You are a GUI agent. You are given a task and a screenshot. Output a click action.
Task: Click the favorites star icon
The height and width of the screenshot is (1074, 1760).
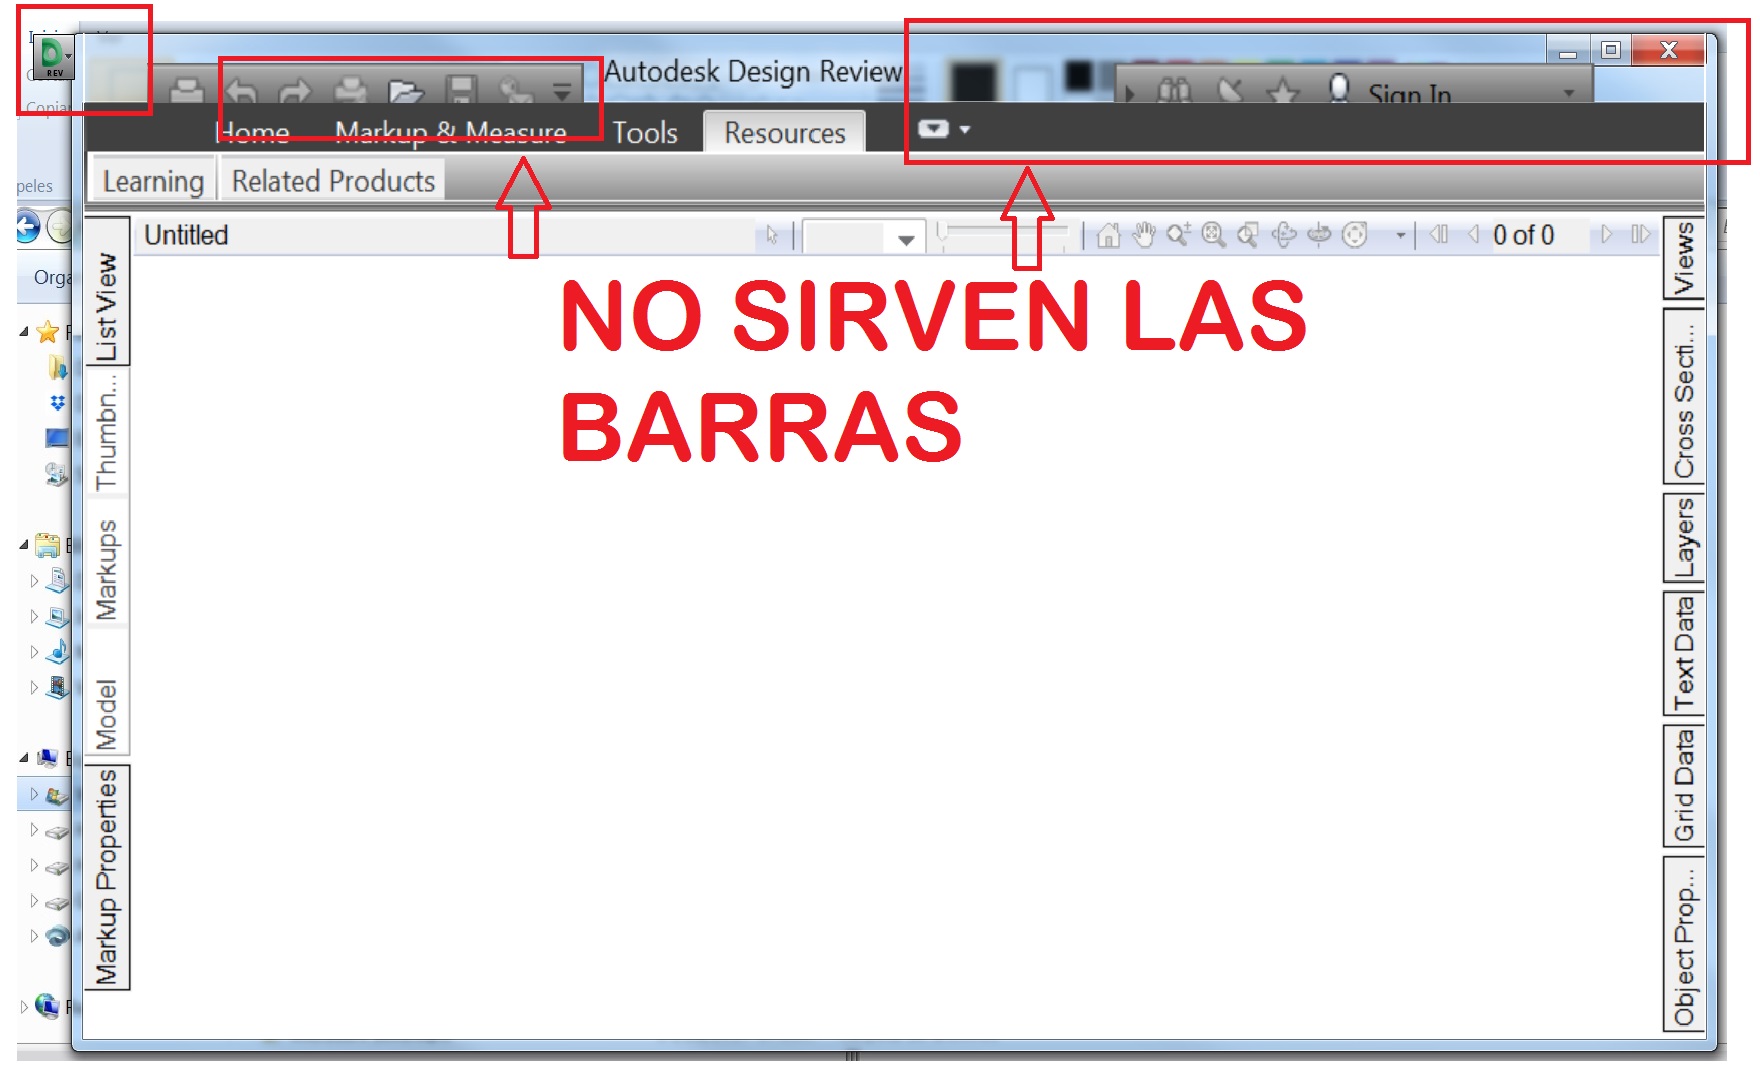[1283, 91]
